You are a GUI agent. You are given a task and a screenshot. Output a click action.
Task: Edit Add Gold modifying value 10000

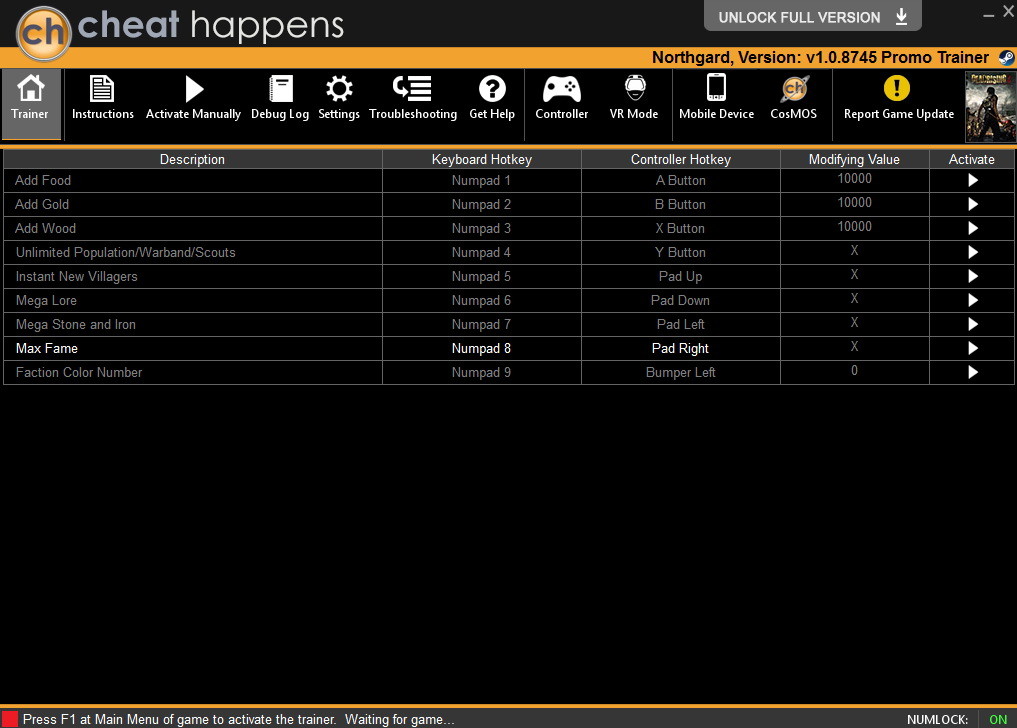tap(854, 203)
